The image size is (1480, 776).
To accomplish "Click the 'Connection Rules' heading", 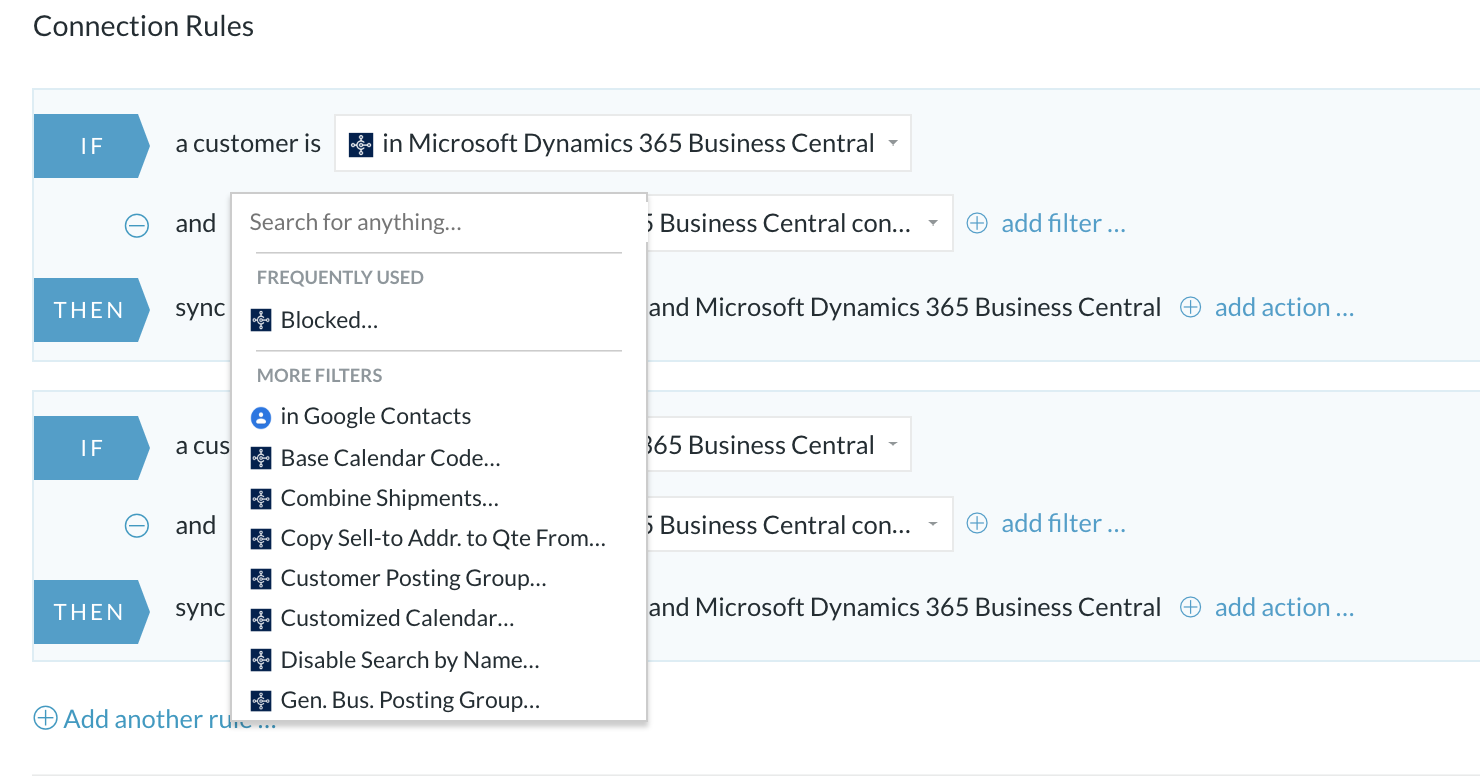I will point(143,26).
